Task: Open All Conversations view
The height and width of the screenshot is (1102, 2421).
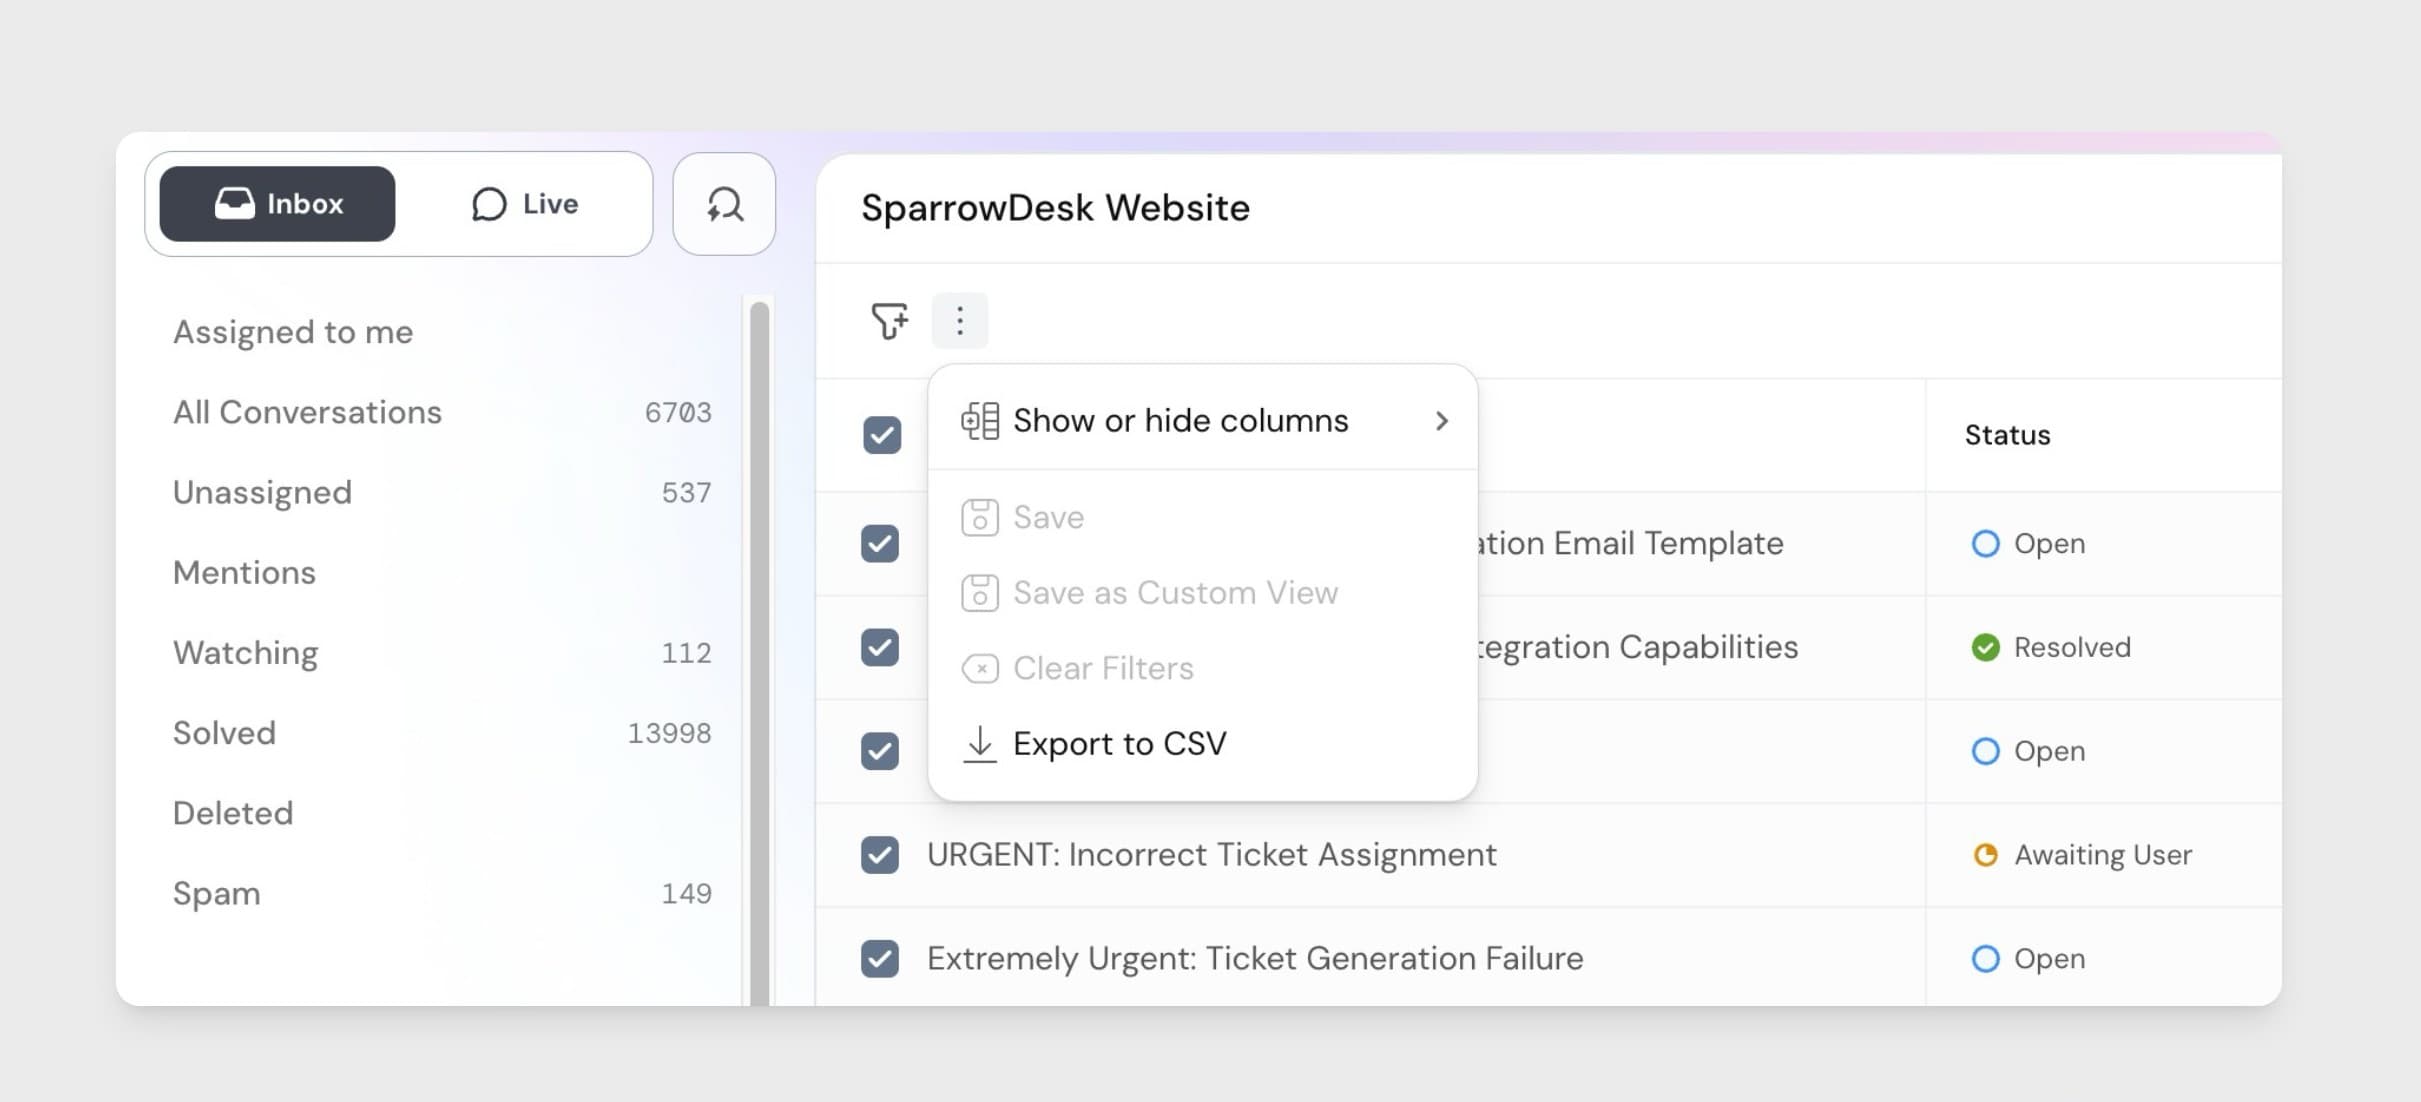Action: pyautogui.click(x=442, y=412)
